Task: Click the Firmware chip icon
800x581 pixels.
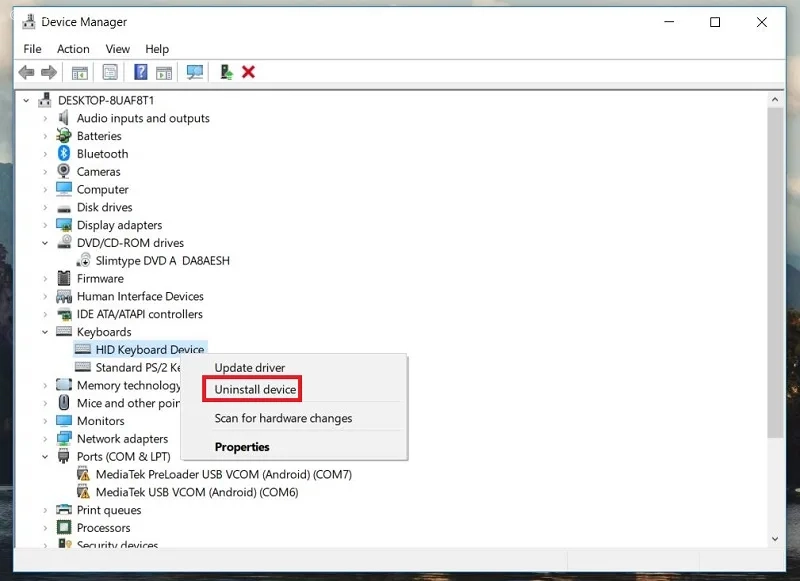Action: (x=64, y=279)
